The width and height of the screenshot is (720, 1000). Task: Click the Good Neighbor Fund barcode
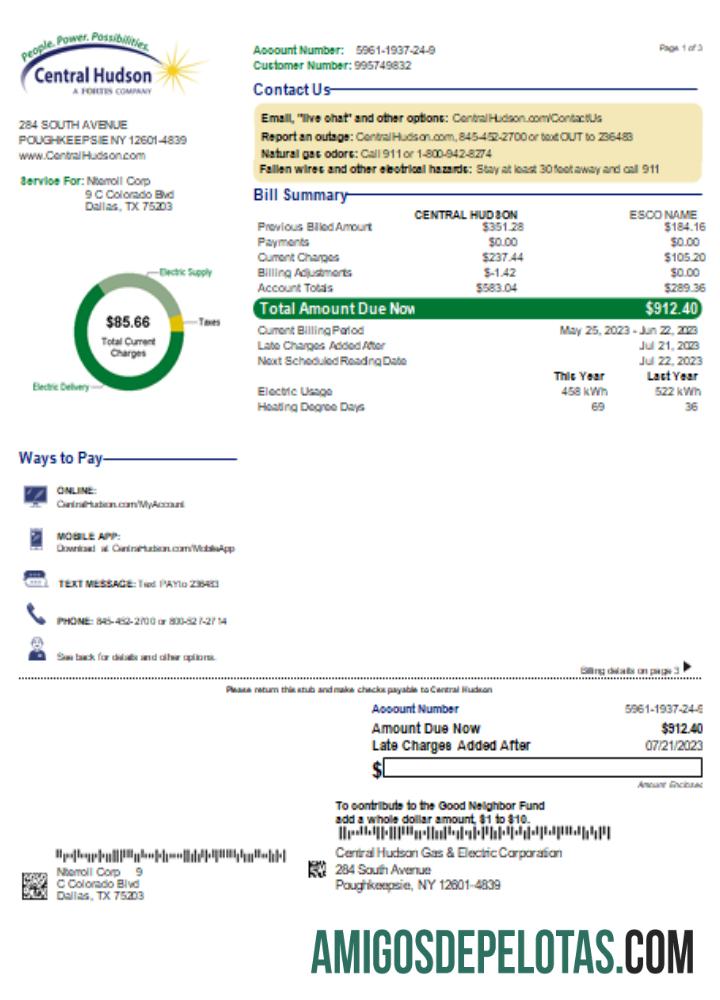pos(474,833)
